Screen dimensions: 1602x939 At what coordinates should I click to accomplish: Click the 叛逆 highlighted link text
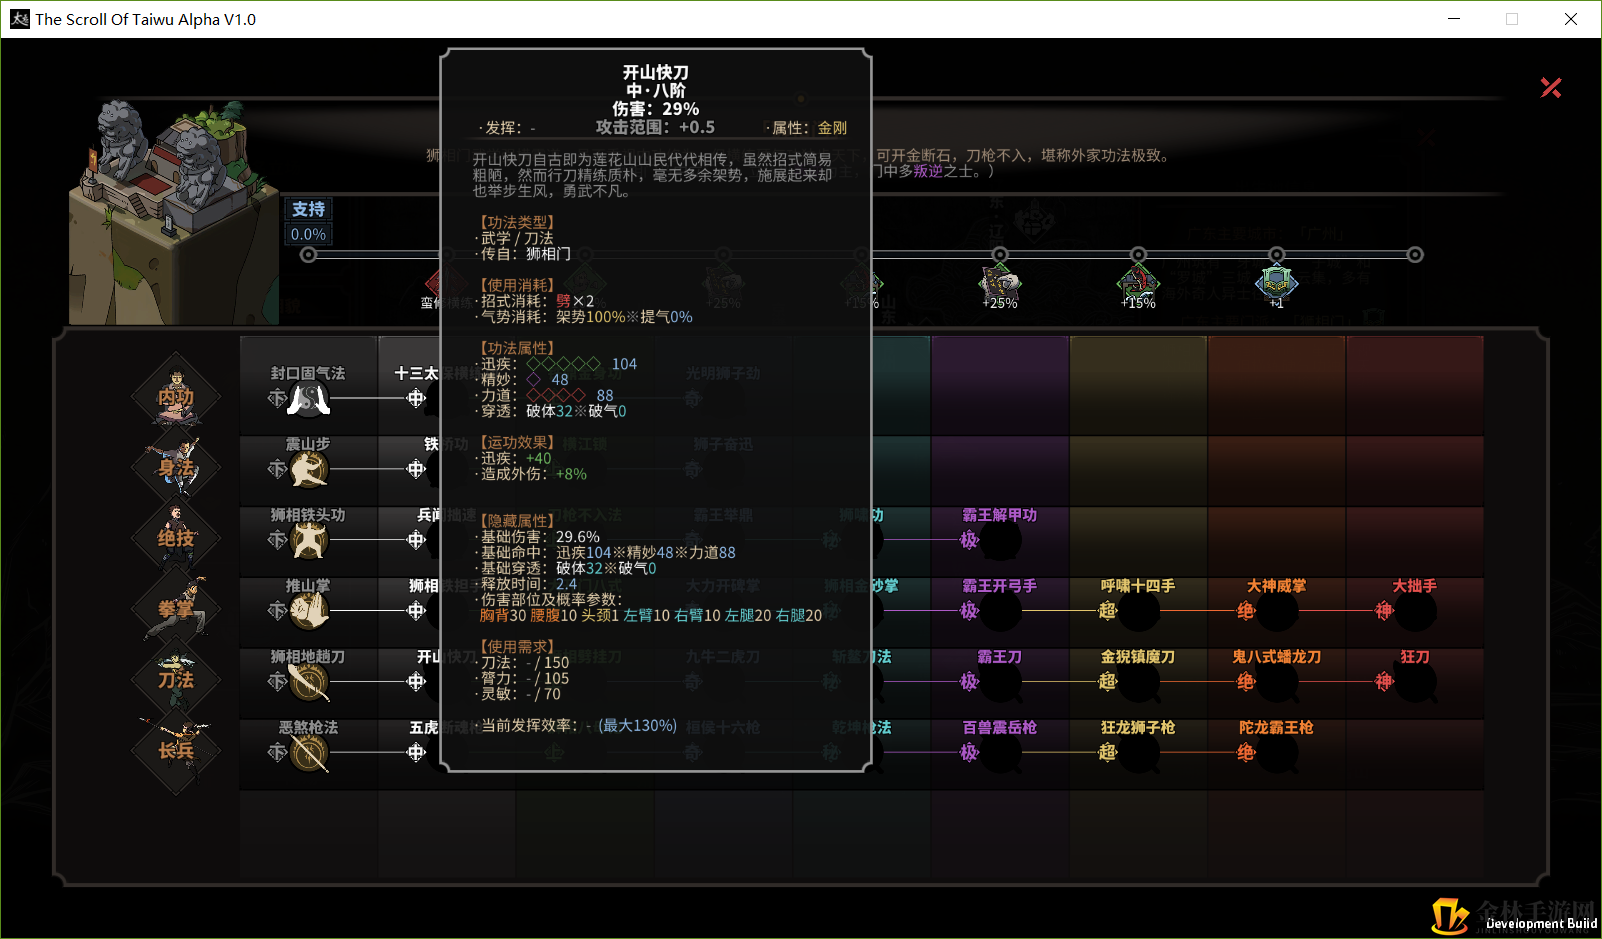(x=928, y=171)
